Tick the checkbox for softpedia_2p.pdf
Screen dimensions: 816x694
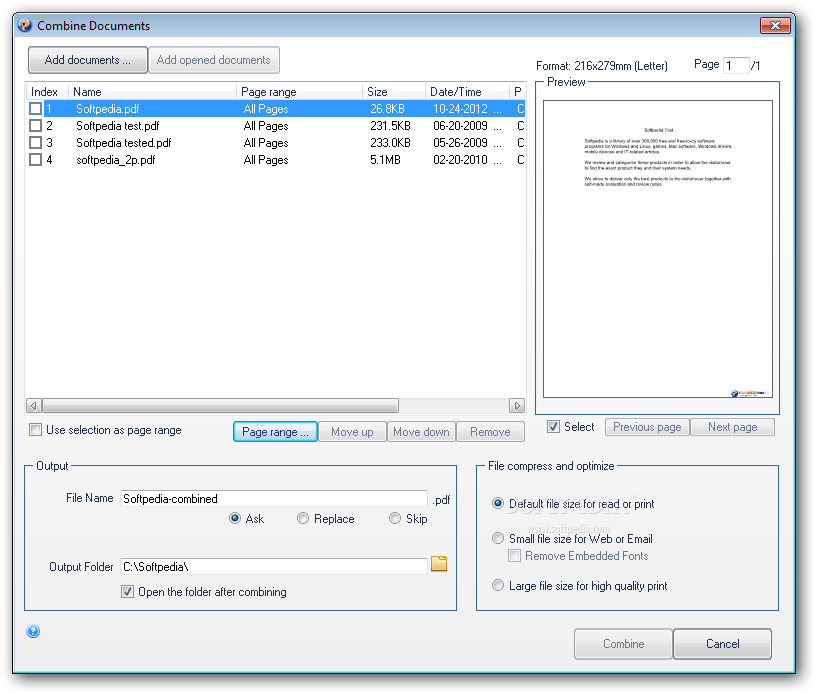pyautogui.click(x=35, y=160)
